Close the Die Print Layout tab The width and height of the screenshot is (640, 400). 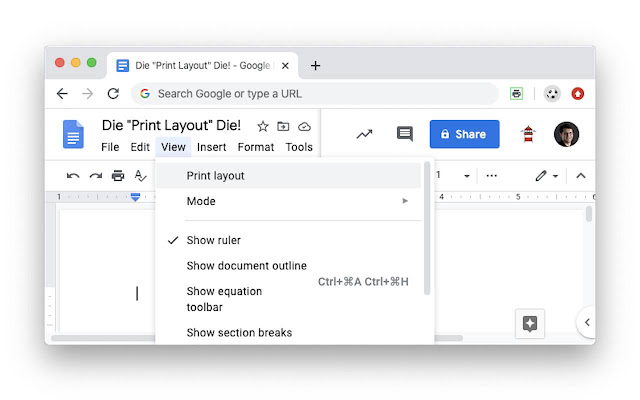(x=285, y=66)
